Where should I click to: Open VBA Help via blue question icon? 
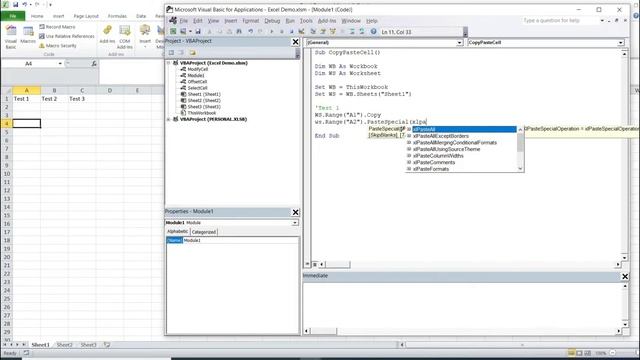tap(373, 31)
